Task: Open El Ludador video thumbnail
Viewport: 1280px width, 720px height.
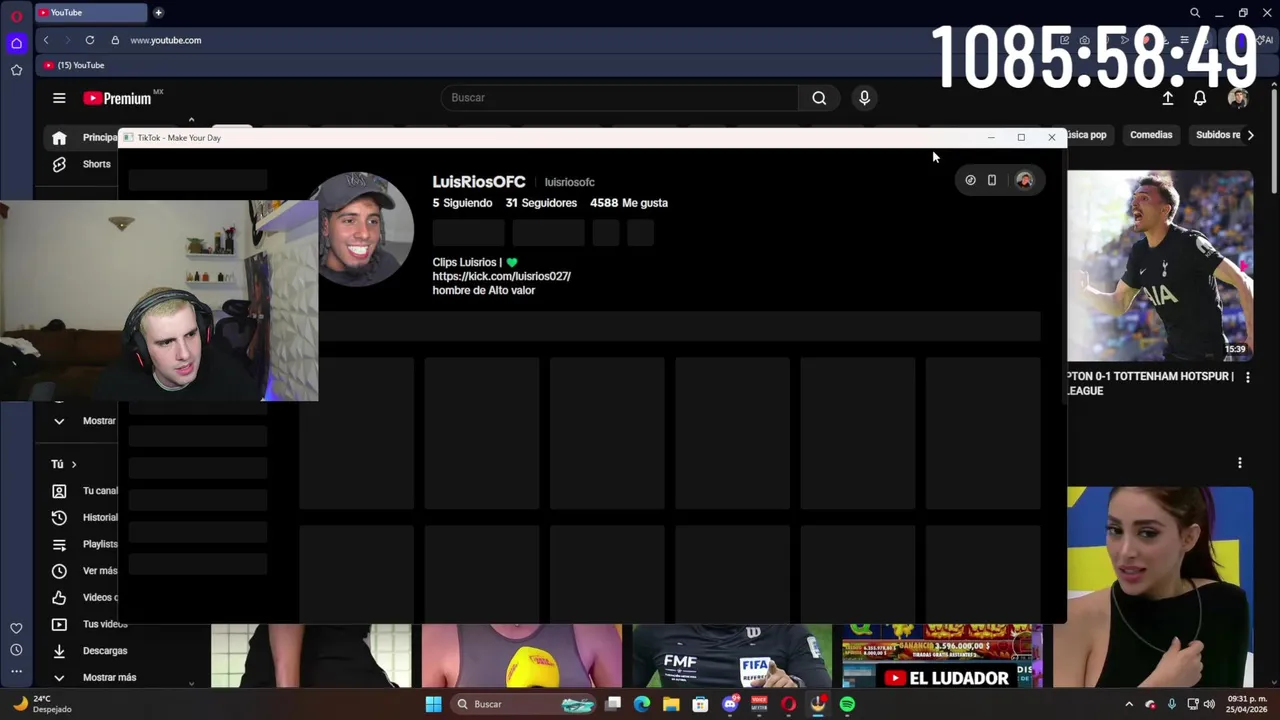Action: (x=942, y=656)
